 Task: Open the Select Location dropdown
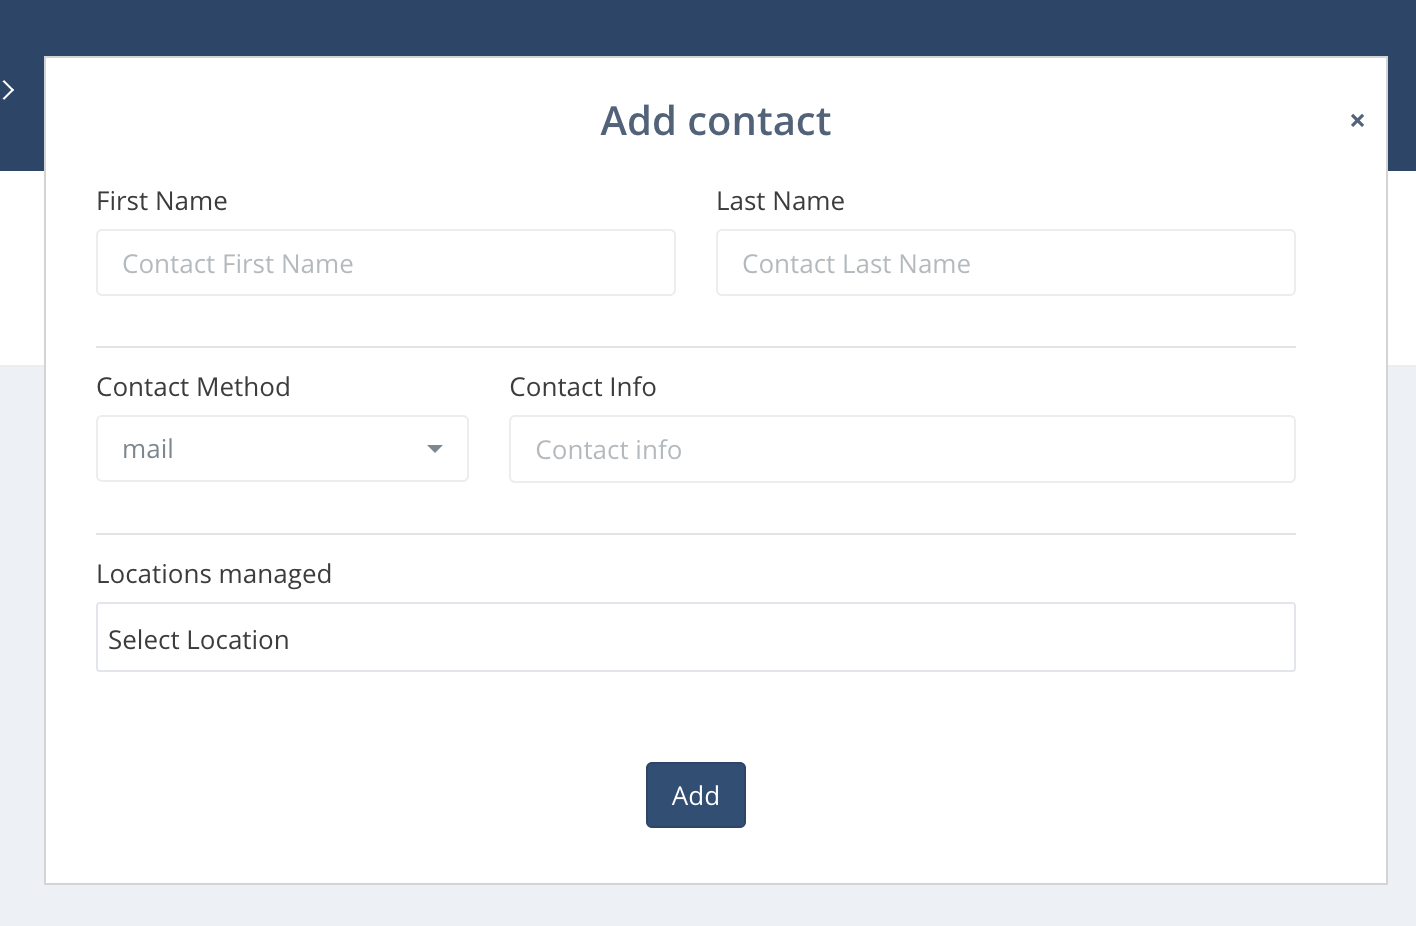(x=695, y=638)
